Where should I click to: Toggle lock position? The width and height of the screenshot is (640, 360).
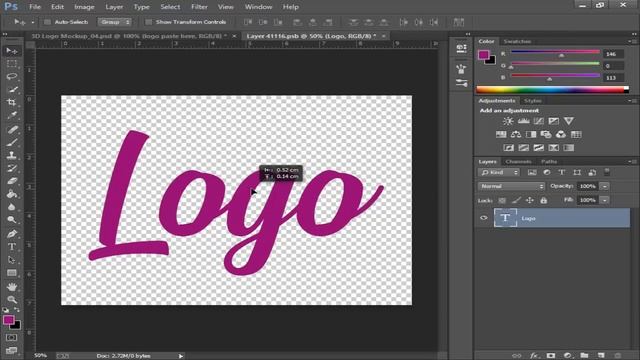(x=529, y=200)
